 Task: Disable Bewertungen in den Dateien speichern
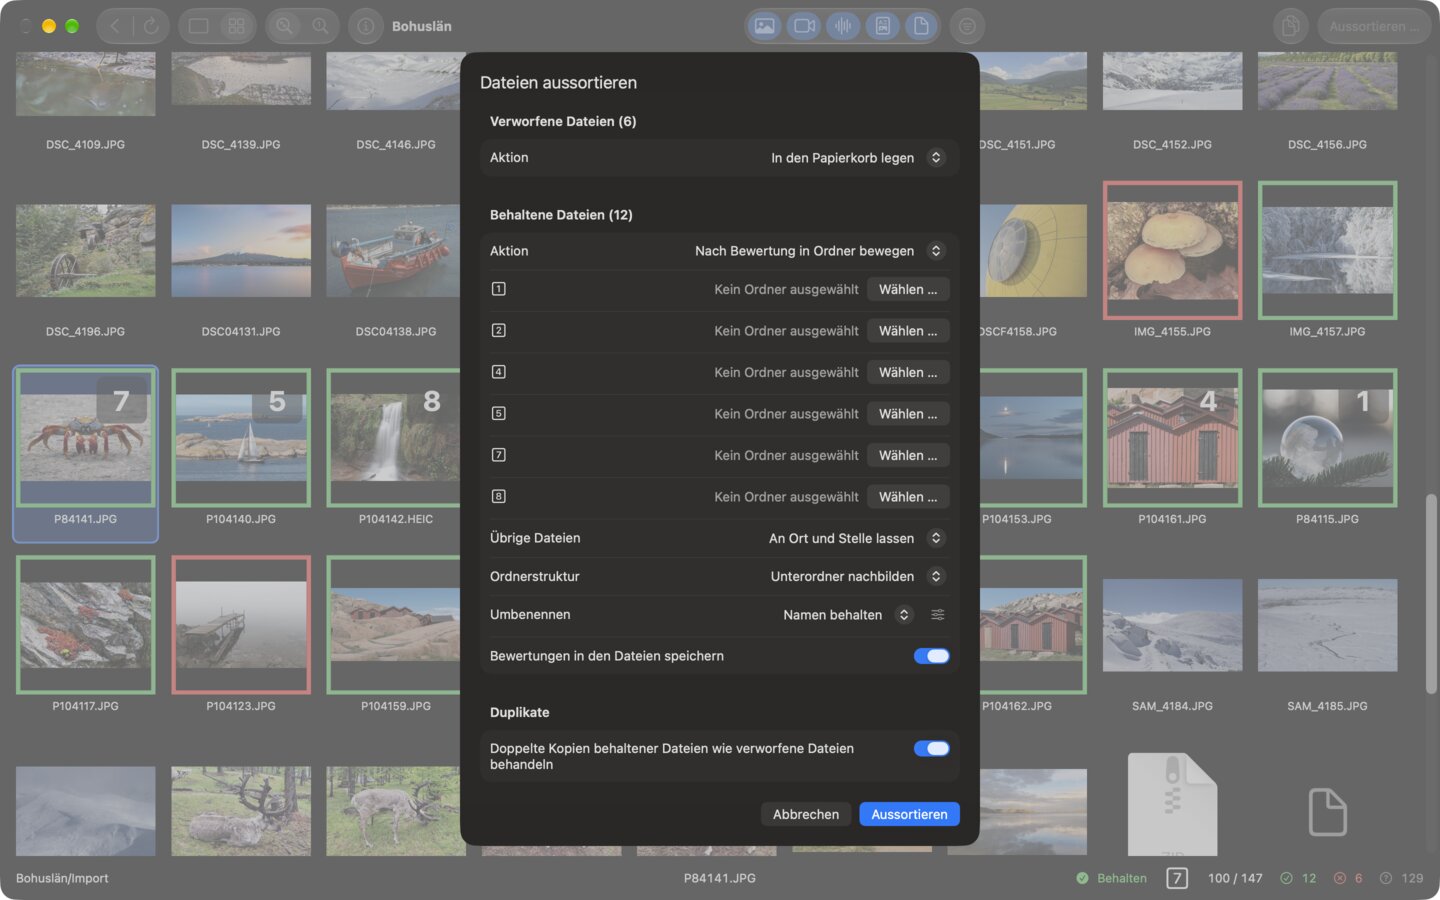pyautogui.click(x=931, y=656)
